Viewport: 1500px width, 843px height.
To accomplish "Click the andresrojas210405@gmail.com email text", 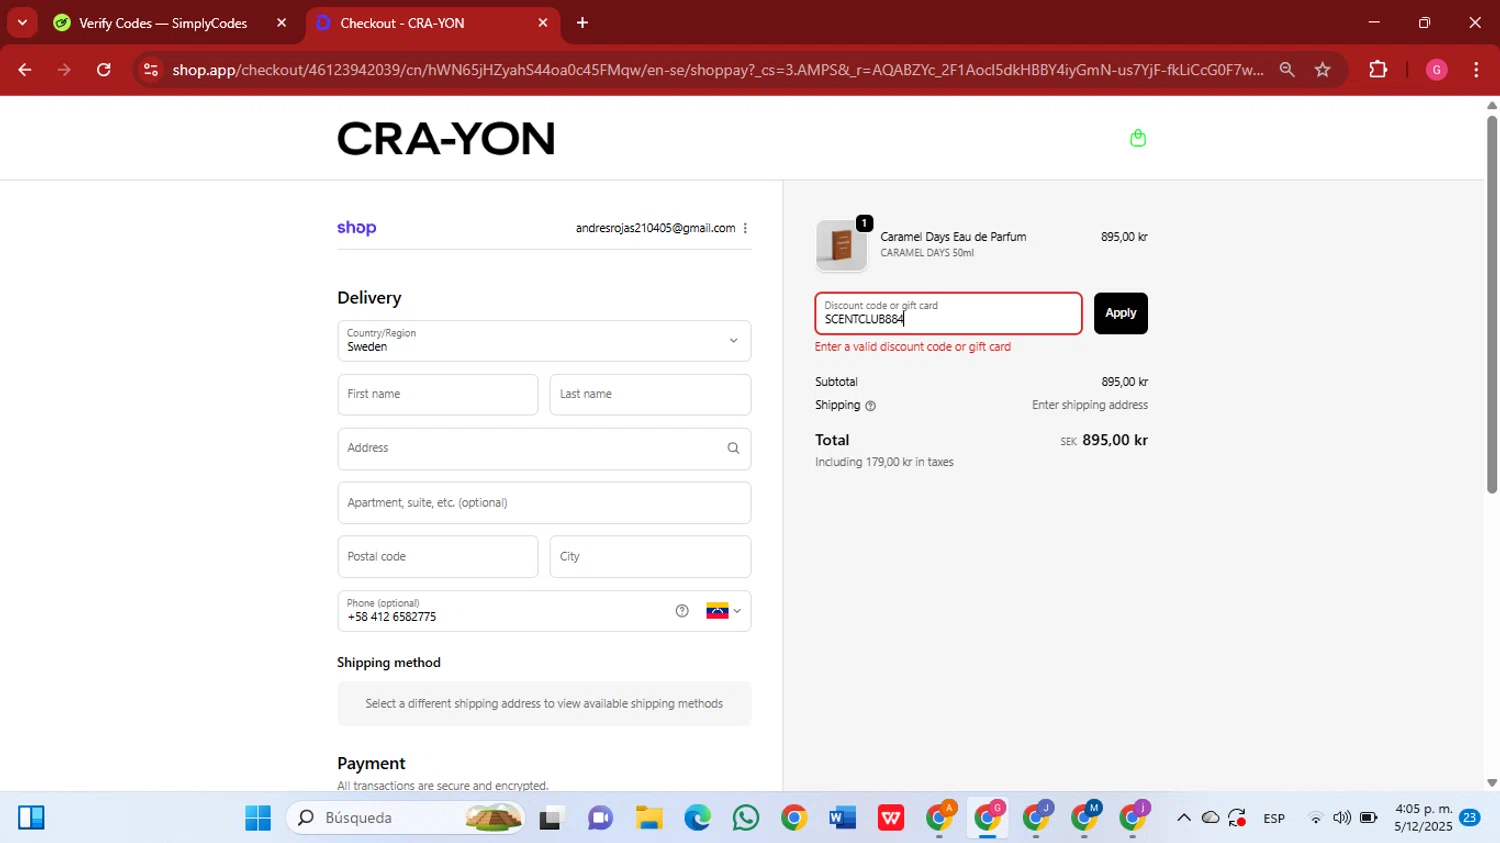I will (x=655, y=228).
